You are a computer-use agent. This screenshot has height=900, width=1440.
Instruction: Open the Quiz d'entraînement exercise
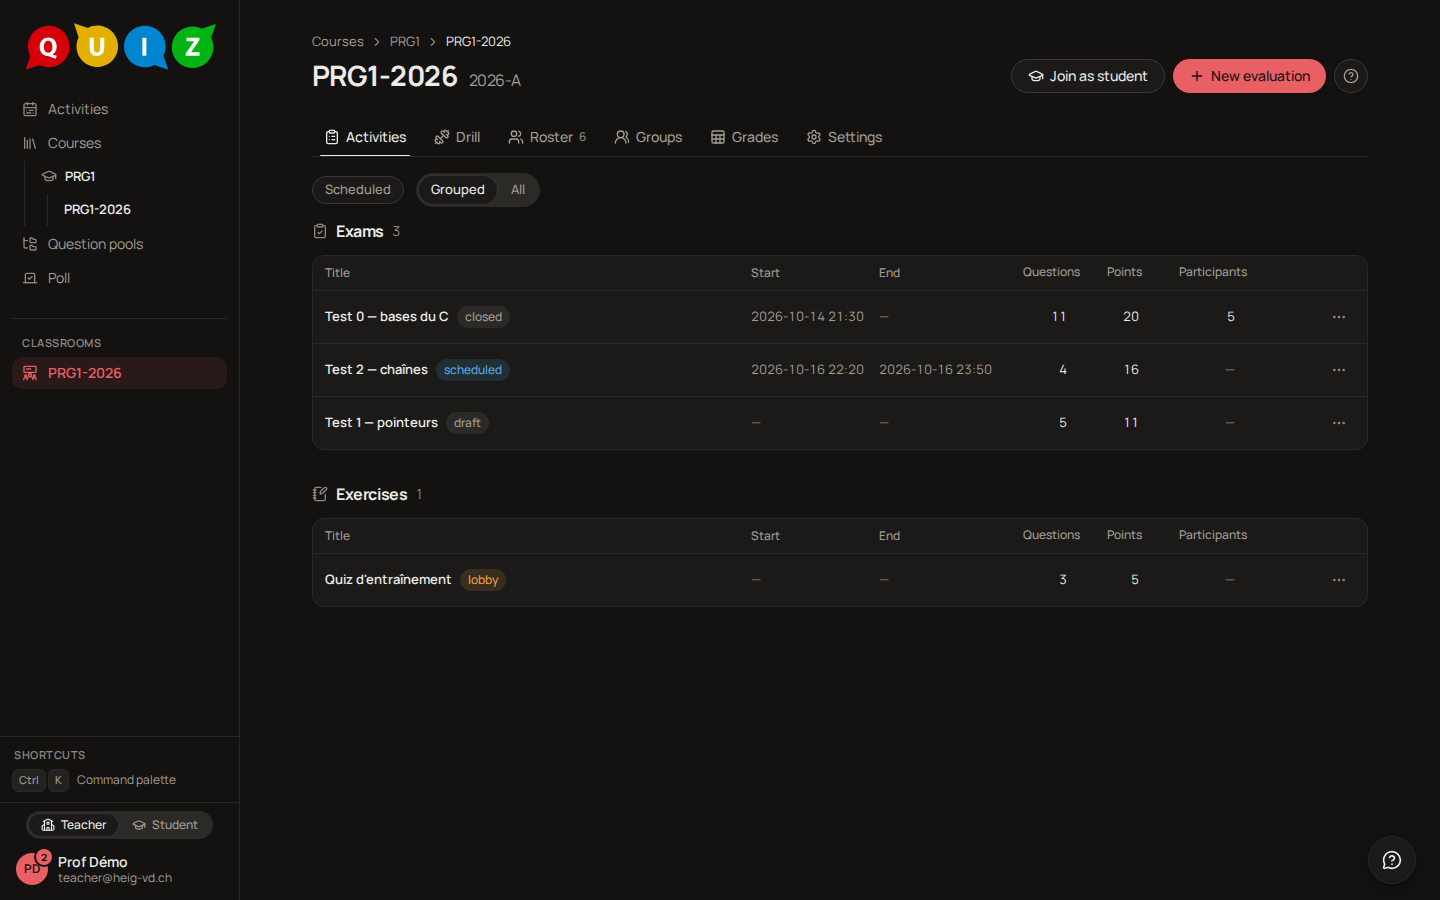pos(388,580)
